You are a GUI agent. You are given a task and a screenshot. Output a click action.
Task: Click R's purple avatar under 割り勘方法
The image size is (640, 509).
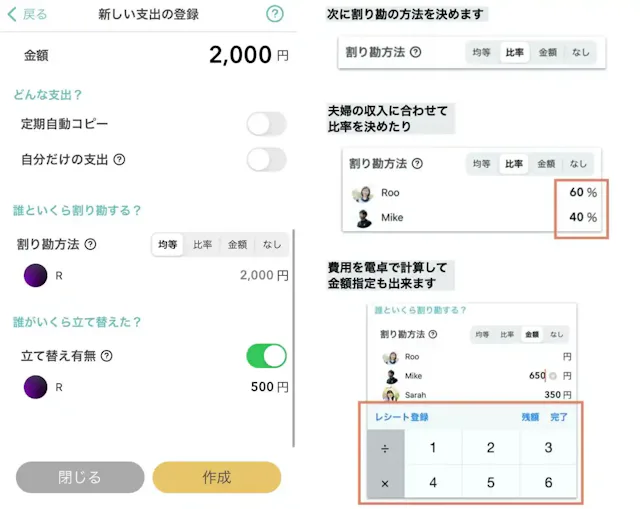coord(35,275)
